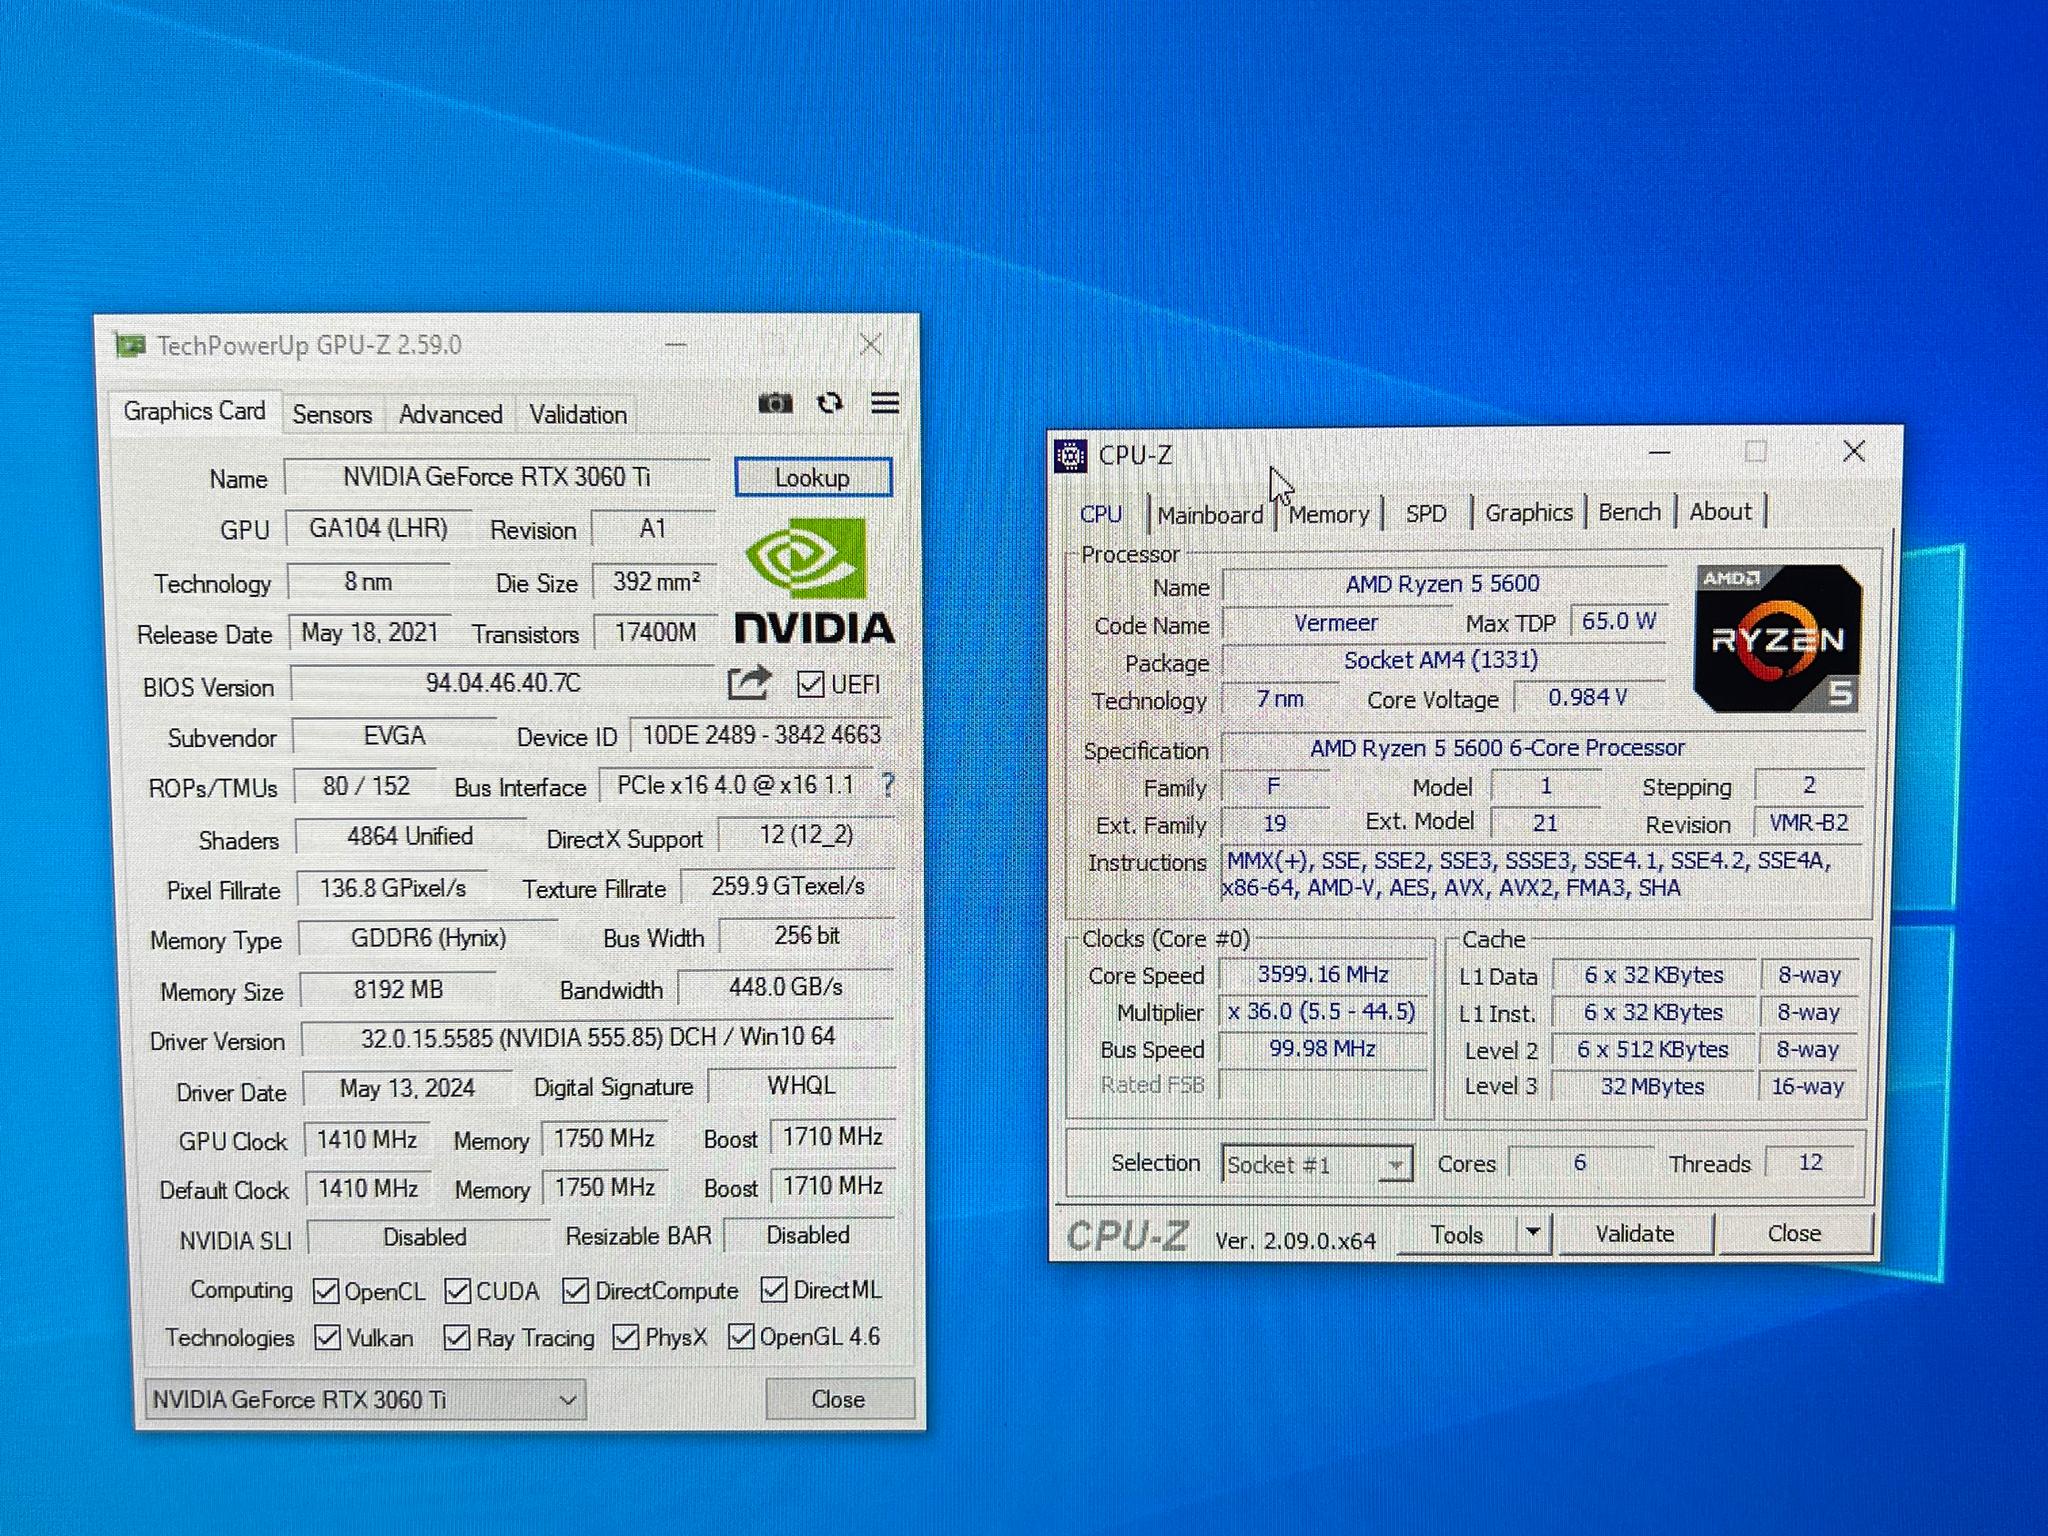The height and width of the screenshot is (1536, 2048).
Task: Click the GPU-Z refresh icon
Action: click(830, 403)
